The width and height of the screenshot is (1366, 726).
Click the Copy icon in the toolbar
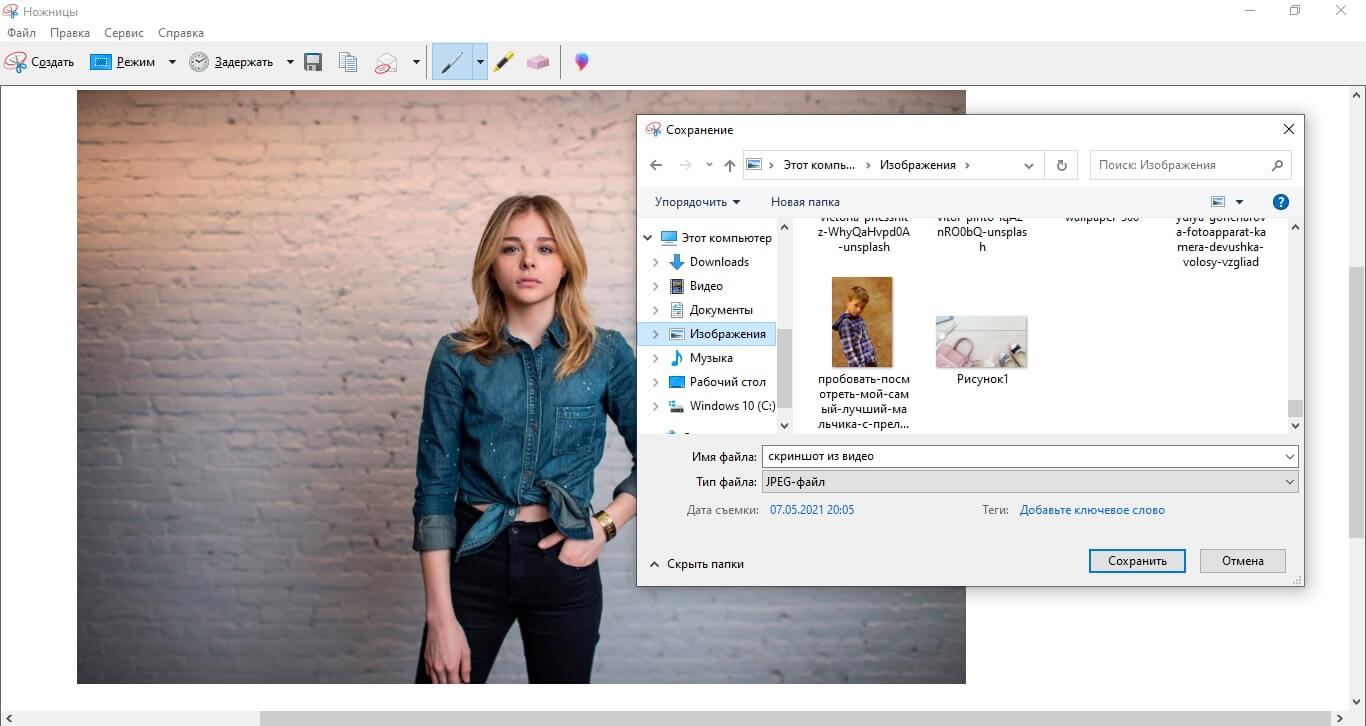point(348,62)
